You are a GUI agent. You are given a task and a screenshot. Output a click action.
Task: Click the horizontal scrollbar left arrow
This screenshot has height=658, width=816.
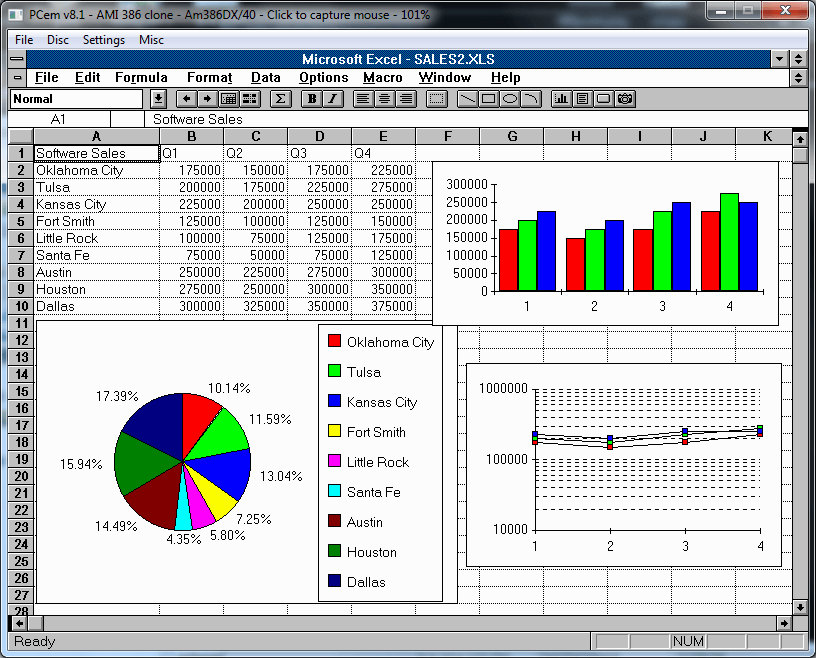coord(19,623)
